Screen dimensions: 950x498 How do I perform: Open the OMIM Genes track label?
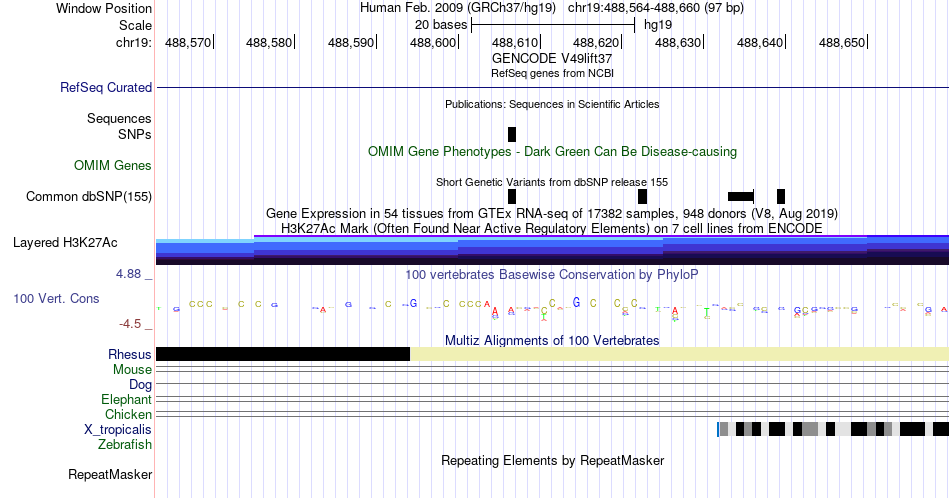(x=113, y=165)
